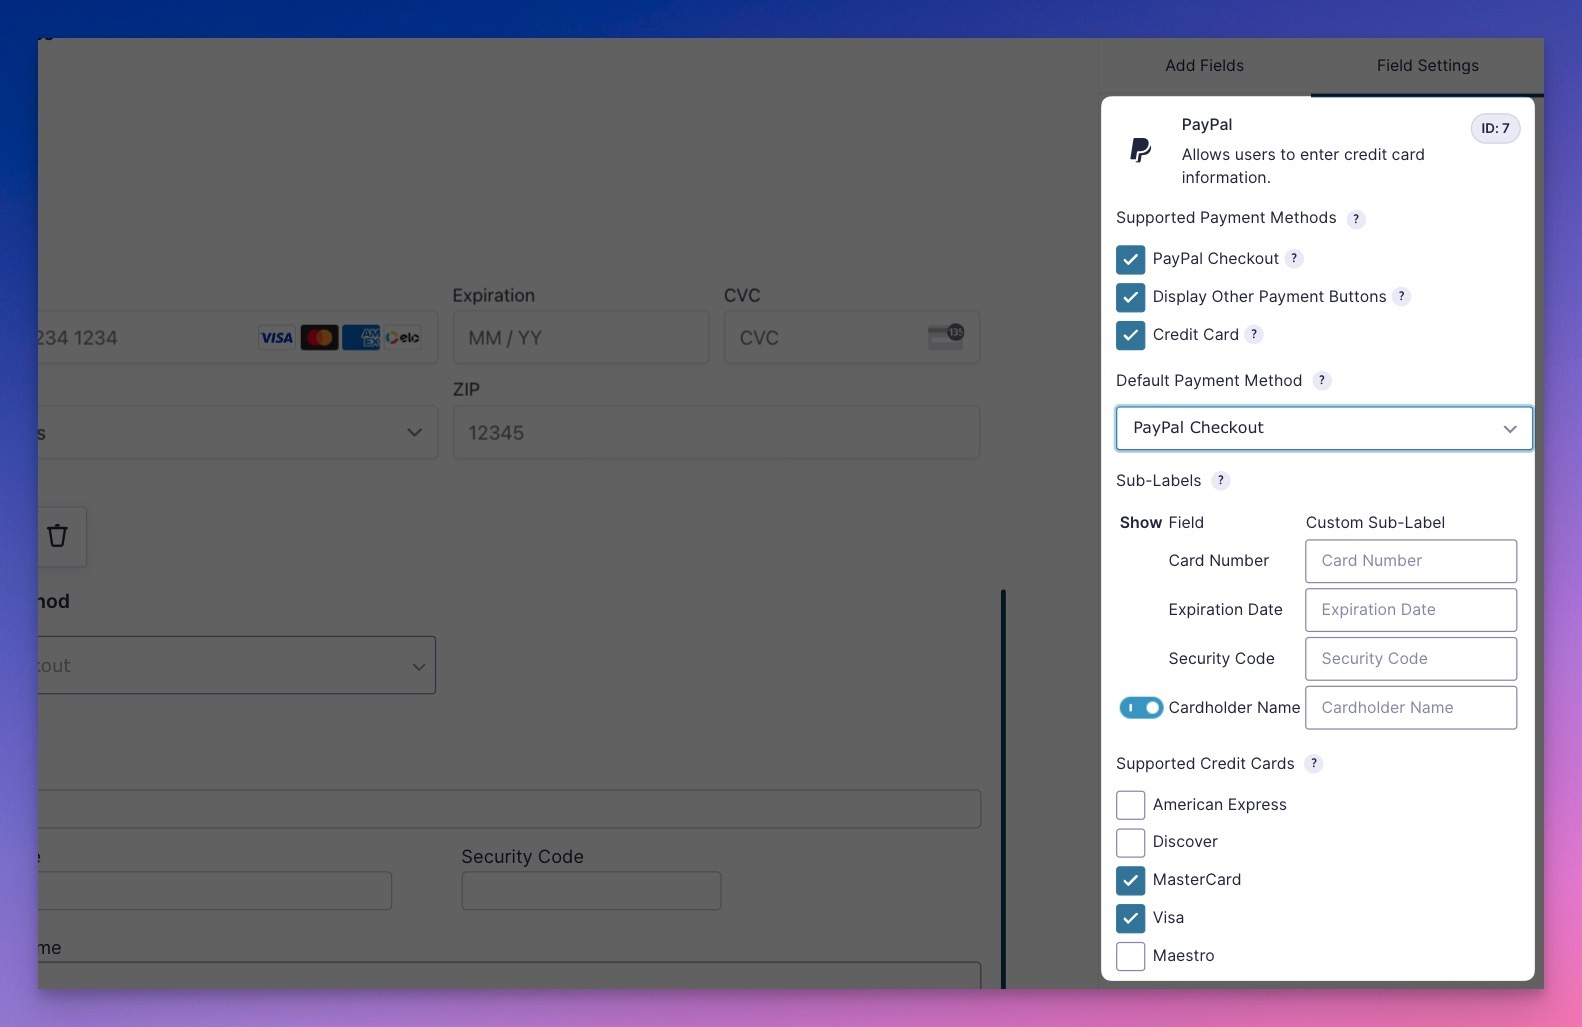This screenshot has height=1027, width=1582.
Task: Click the Visa card logo
Action: (277, 338)
